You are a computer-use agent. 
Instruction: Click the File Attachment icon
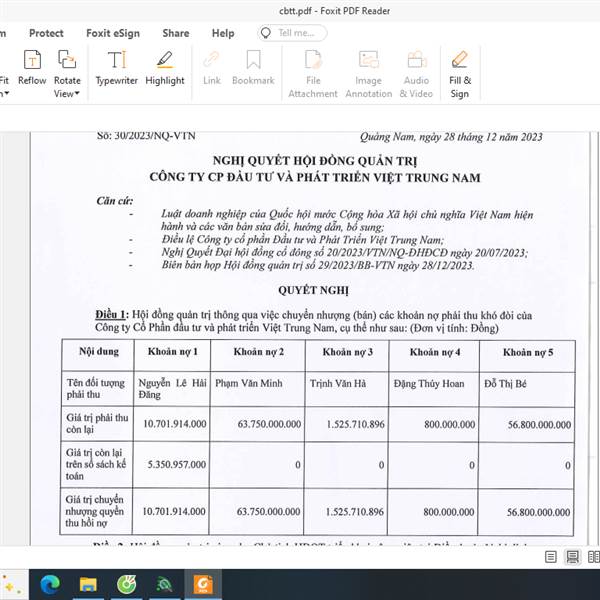[x=313, y=60]
